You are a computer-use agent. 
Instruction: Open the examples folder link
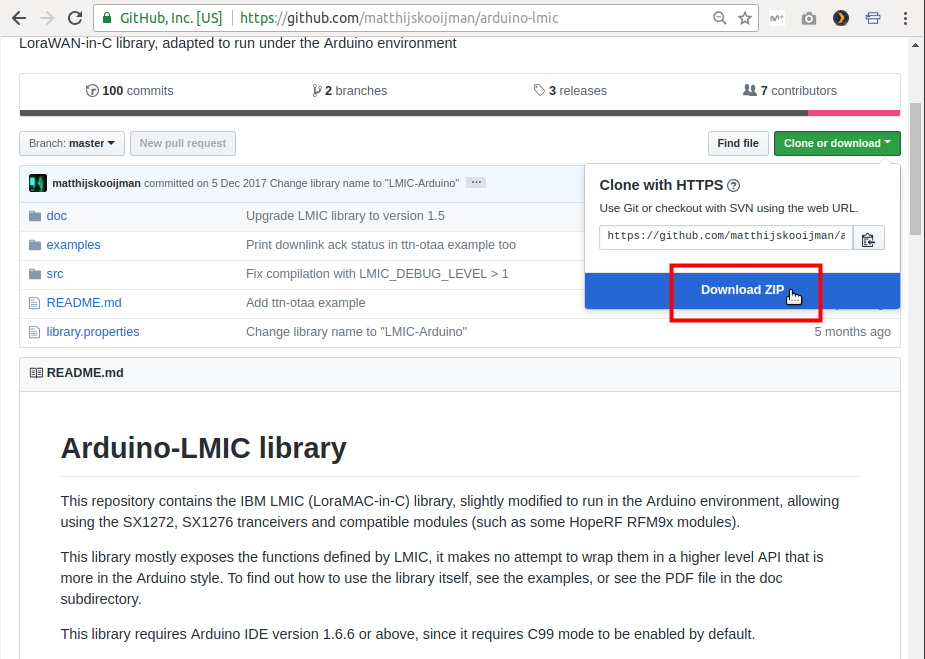coord(74,245)
